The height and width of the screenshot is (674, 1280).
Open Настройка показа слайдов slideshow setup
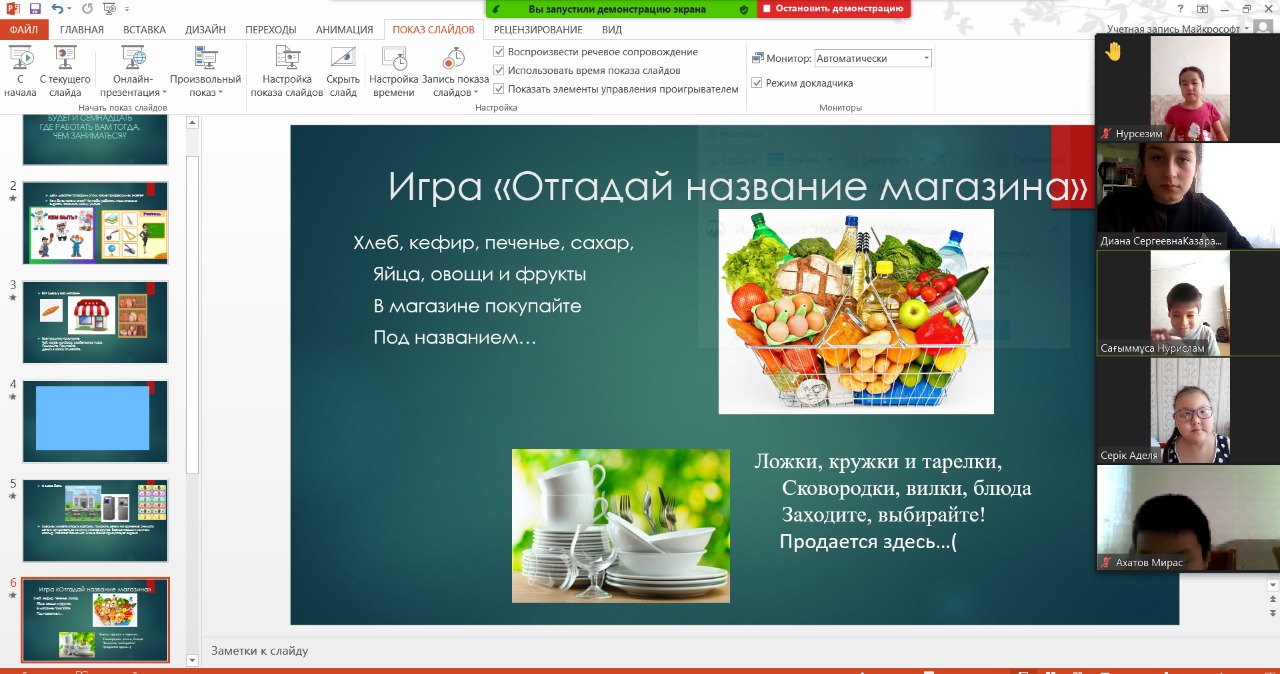(x=287, y=71)
